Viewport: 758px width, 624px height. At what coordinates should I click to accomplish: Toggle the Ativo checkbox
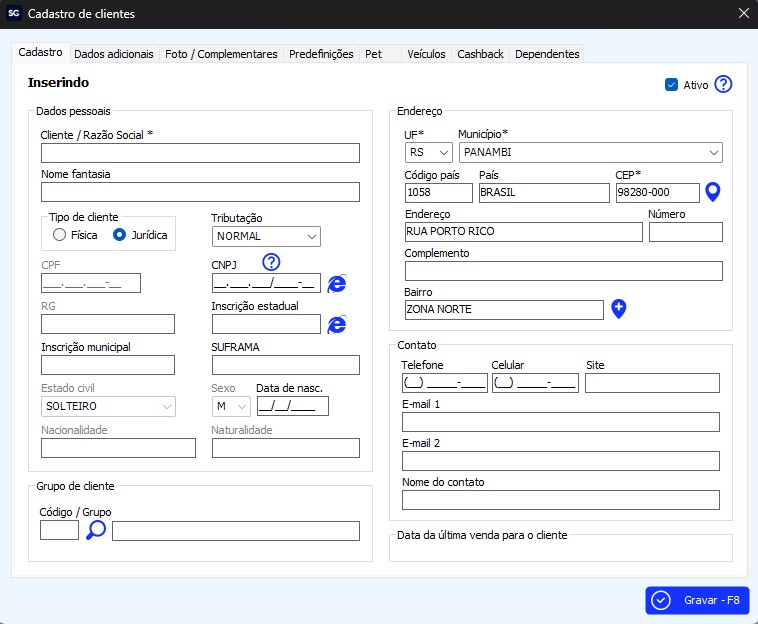click(671, 85)
